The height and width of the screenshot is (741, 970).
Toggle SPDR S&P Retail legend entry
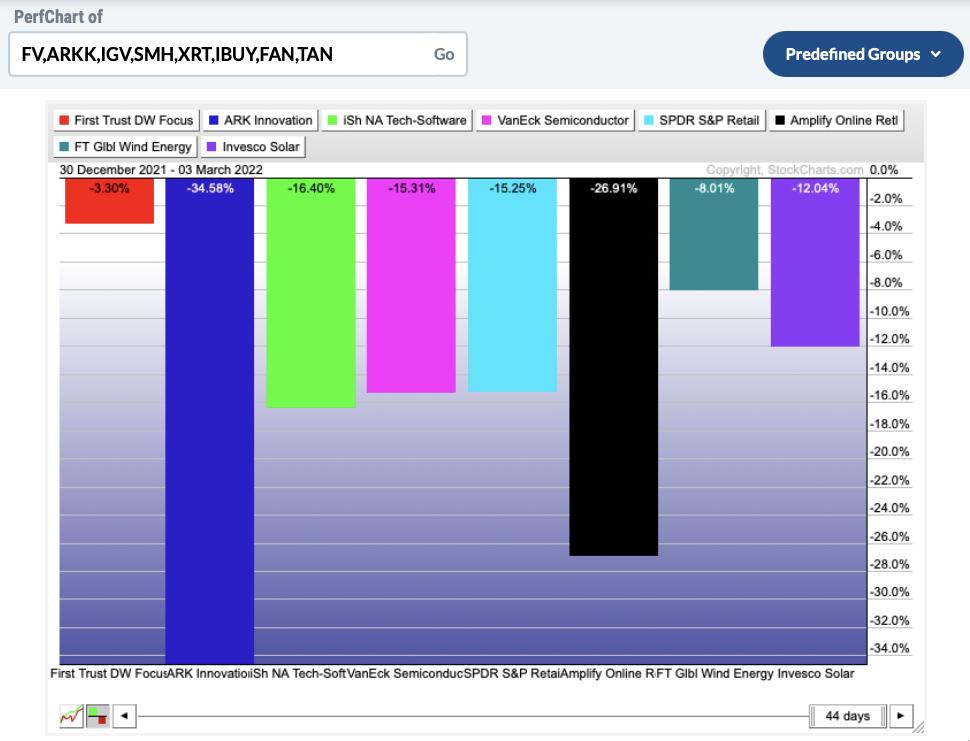click(x=702, y=120)
